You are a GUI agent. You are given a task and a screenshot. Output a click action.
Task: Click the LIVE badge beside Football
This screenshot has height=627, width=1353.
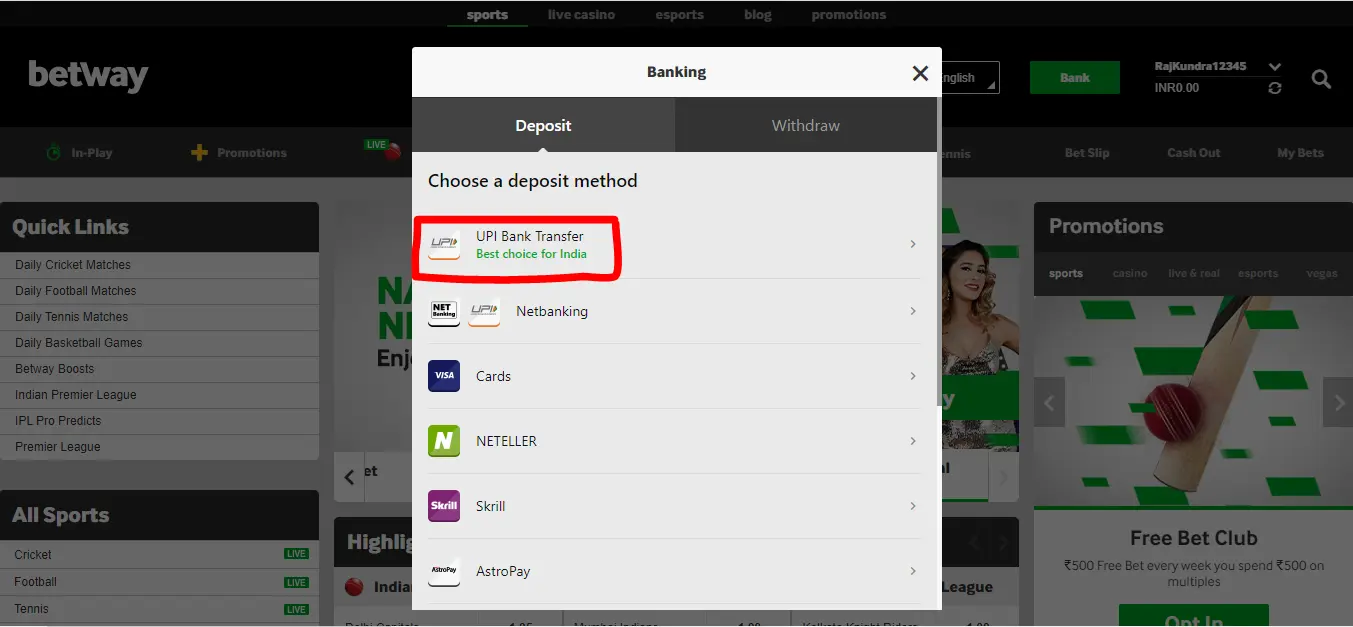coord(296,582)
